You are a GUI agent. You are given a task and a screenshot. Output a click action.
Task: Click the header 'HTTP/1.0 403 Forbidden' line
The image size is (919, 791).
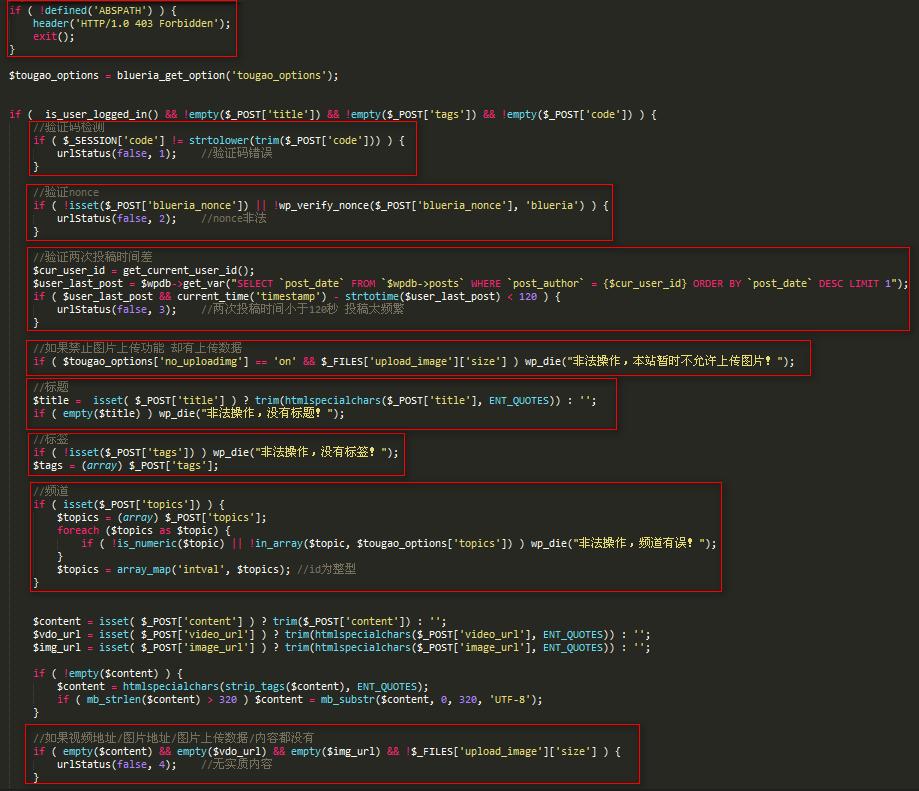tap(131, 23)
